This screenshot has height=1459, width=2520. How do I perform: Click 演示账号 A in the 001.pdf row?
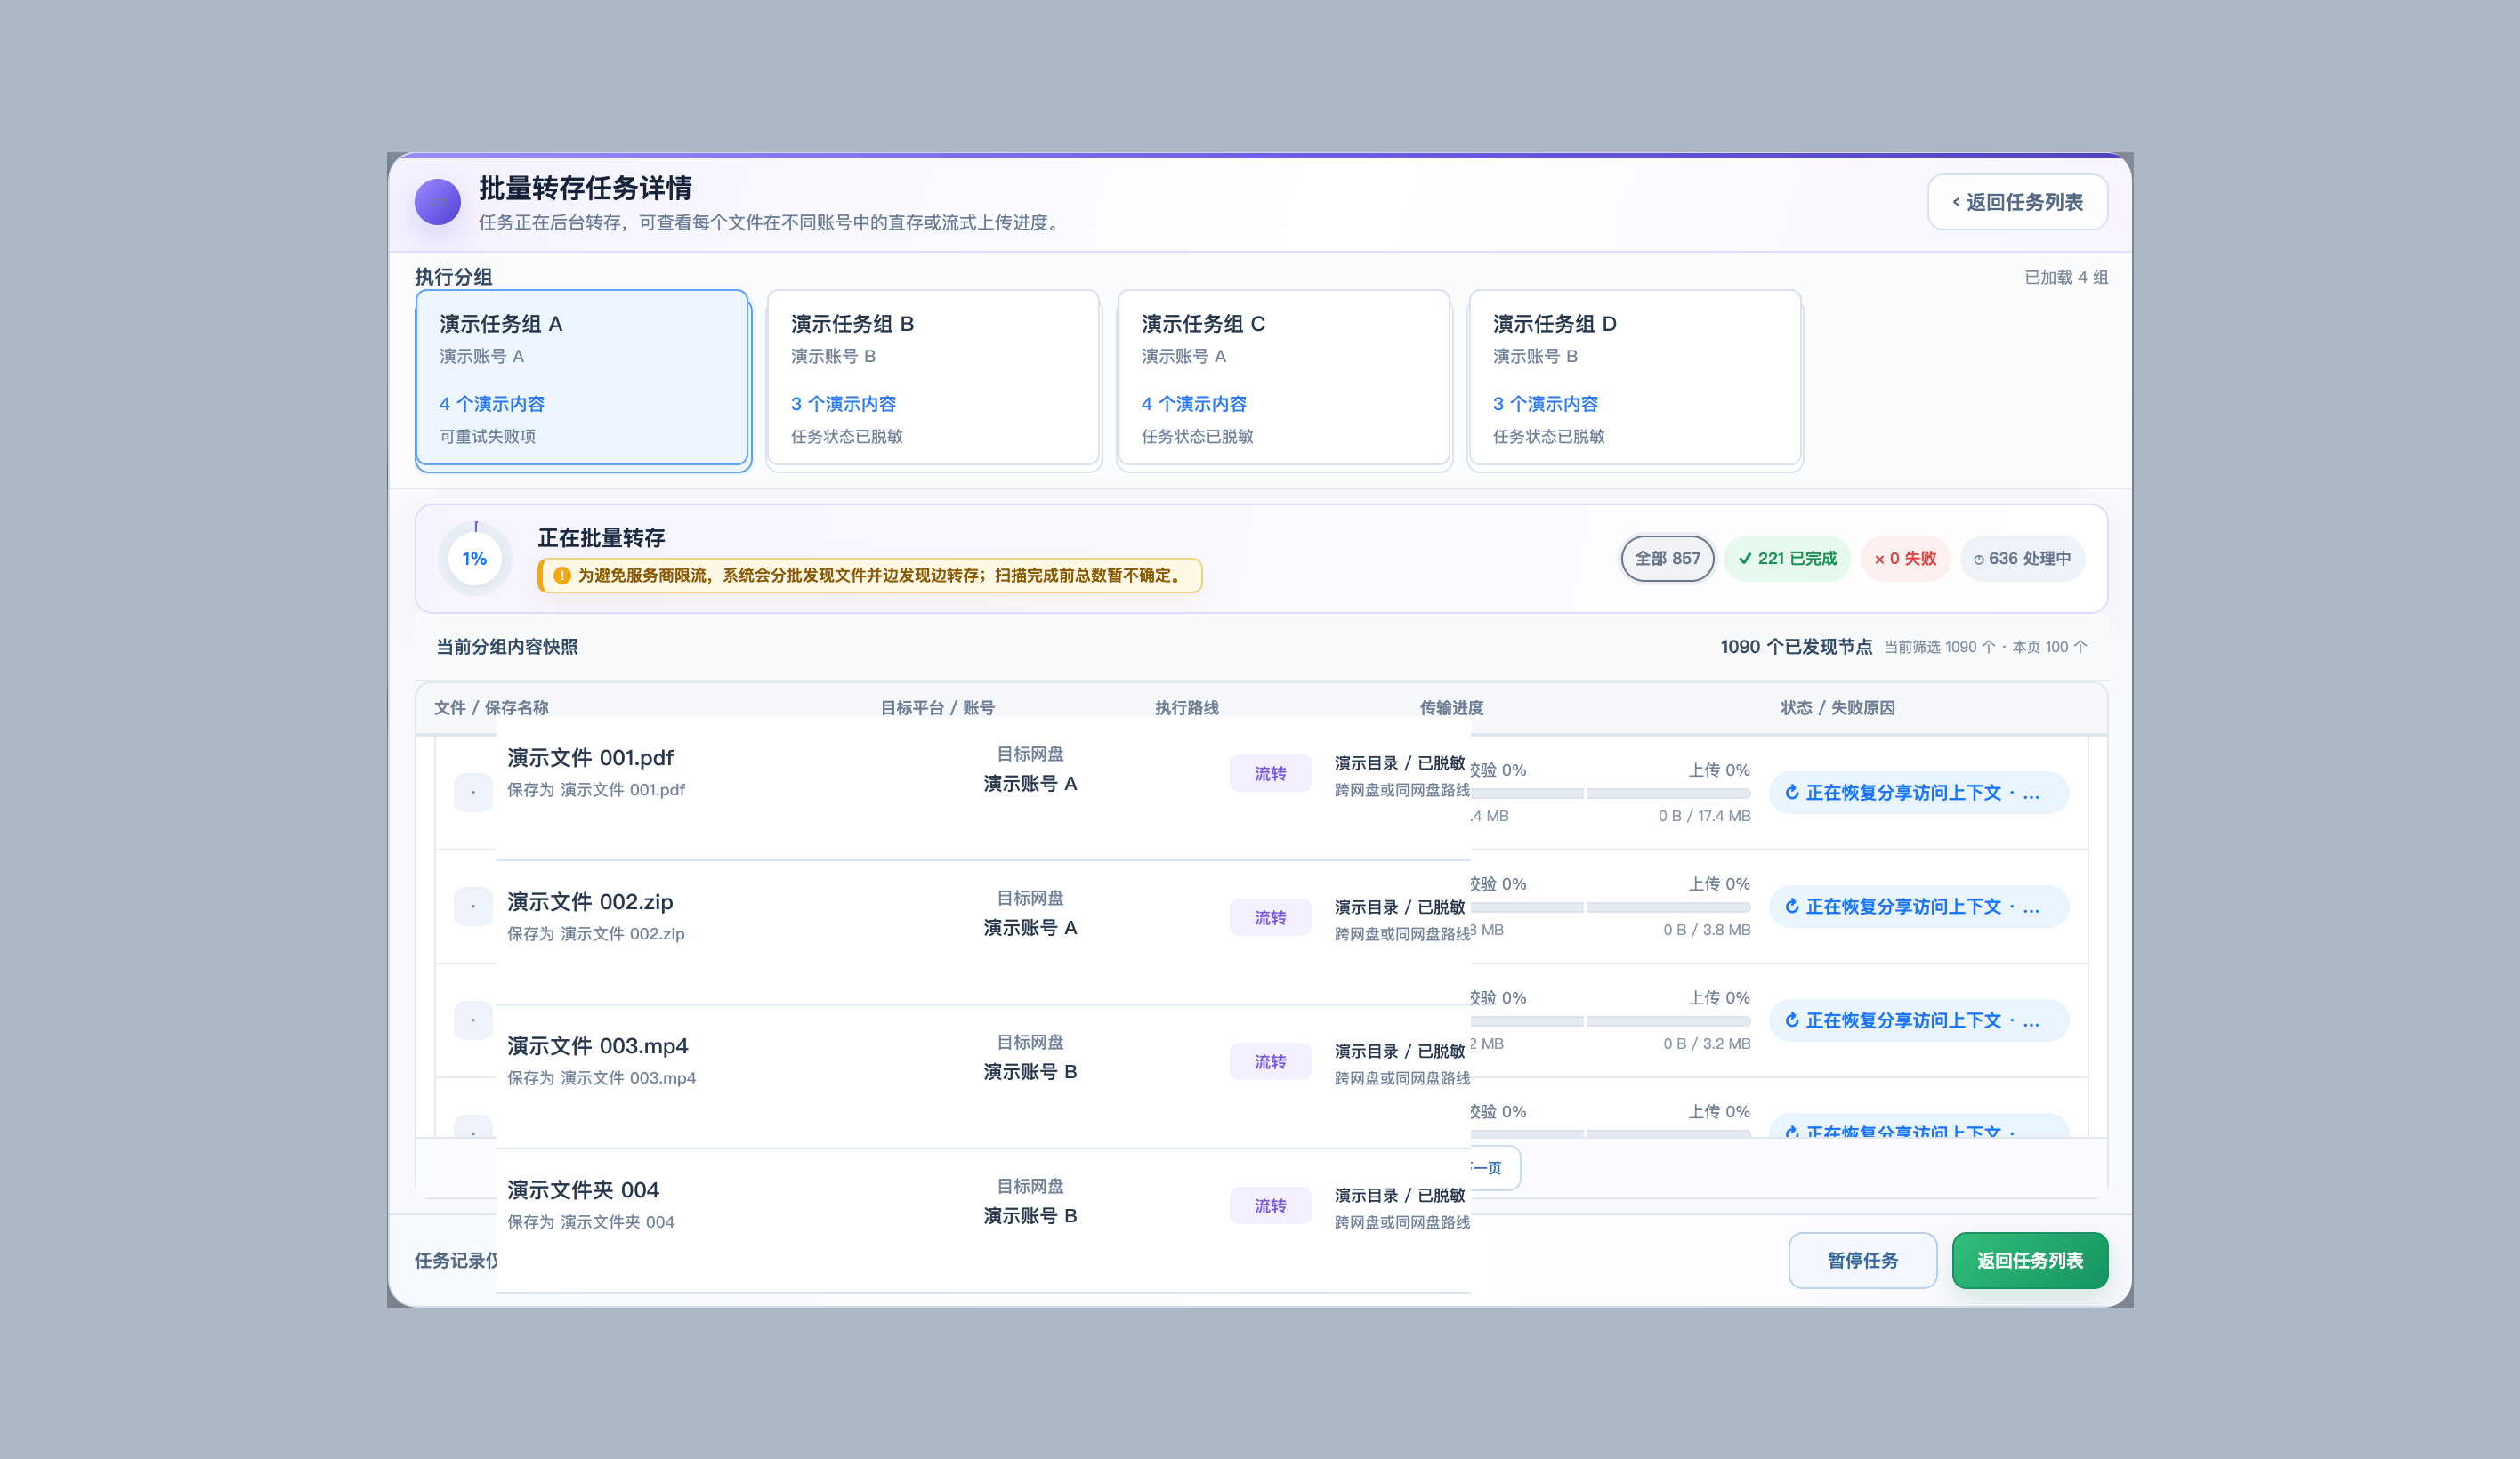click(x=1030, y=784)
